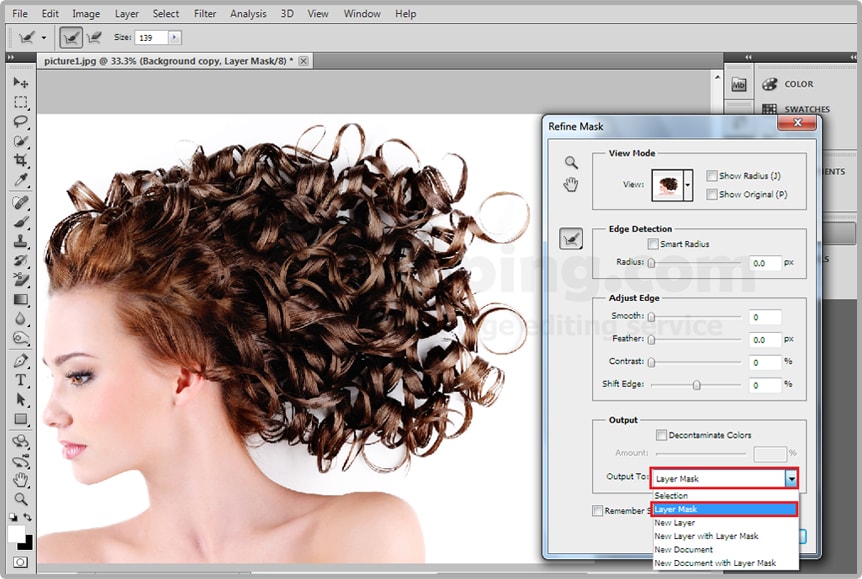Select the Lasso tool

coord(20,121)
